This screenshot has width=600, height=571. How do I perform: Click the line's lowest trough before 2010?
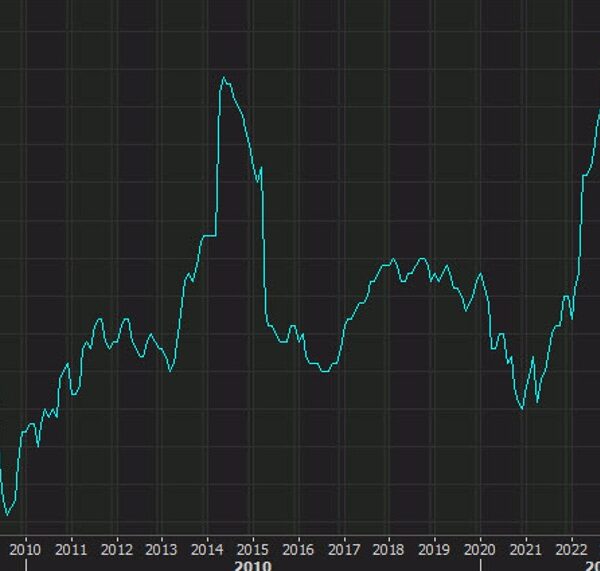(x=7, y=515)
